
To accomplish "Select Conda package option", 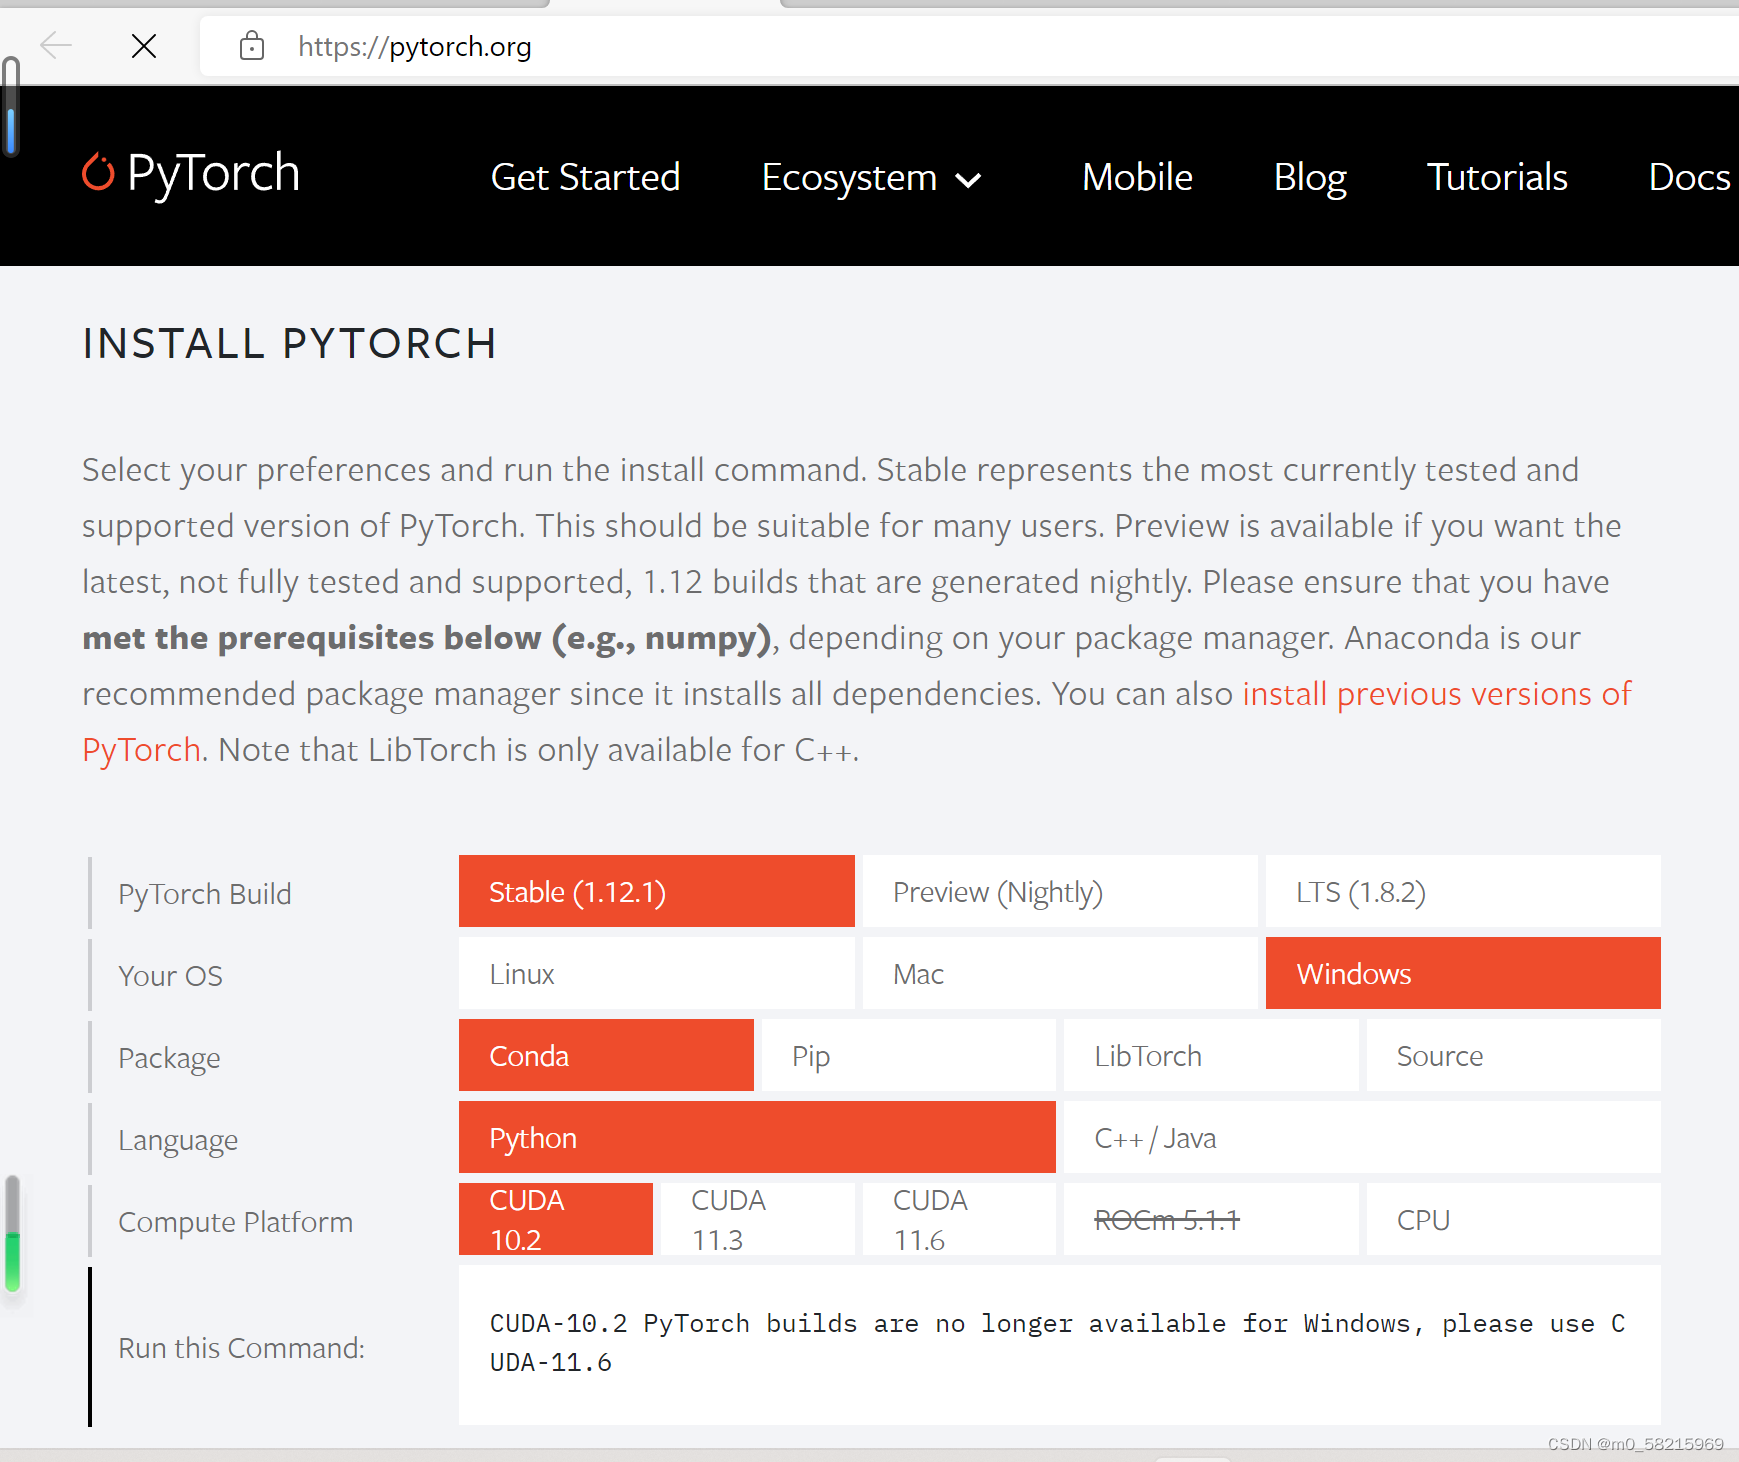I will click(x=606, y=1055).
